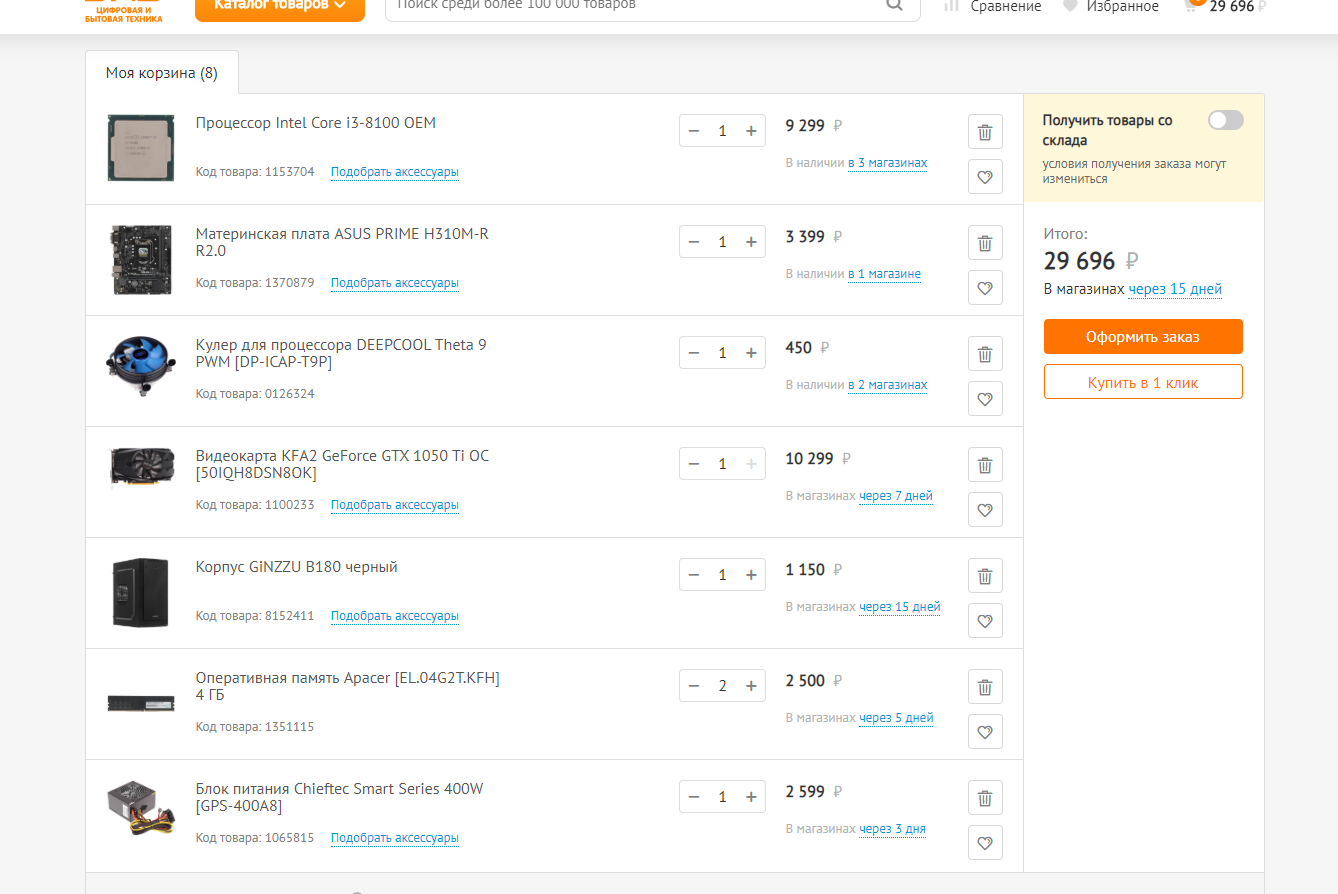Click 'через 3 дня' delivery link
Screen dimensions: 1338x894
click(x=892, y=829)
